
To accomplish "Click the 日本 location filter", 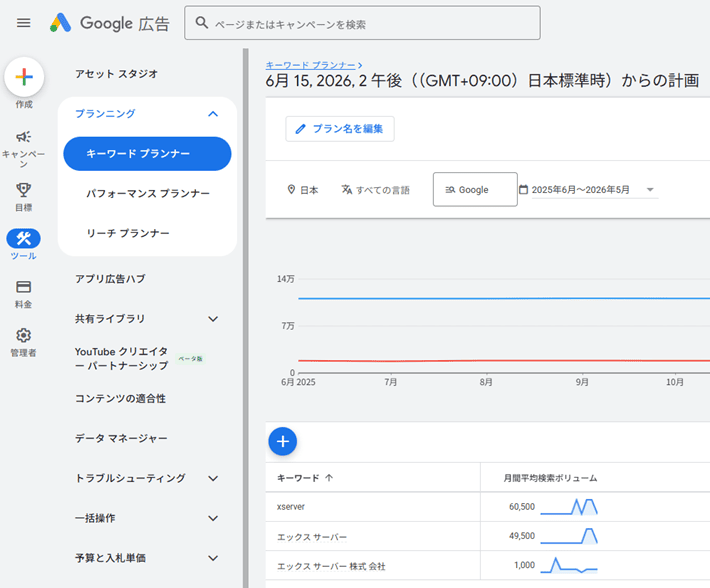I will [303, 190].
